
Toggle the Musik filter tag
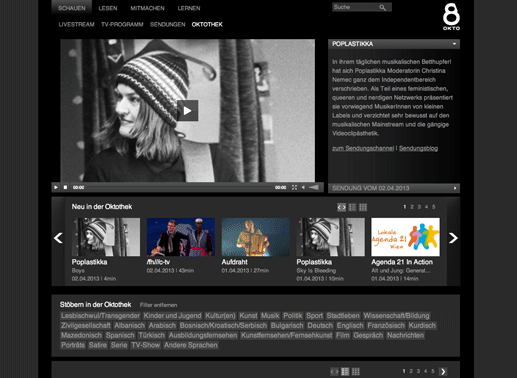[x=270, y=316]
